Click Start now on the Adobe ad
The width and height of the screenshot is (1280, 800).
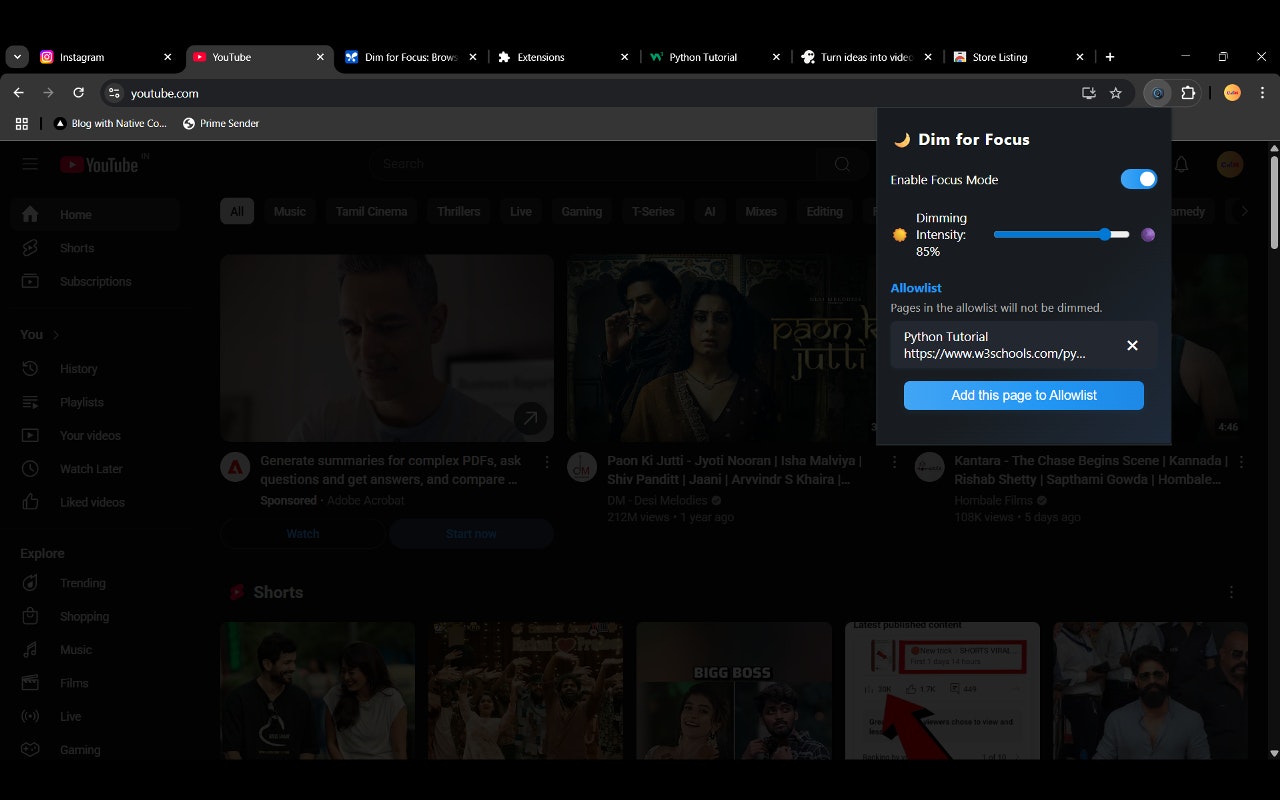click(x=471, y=534)
